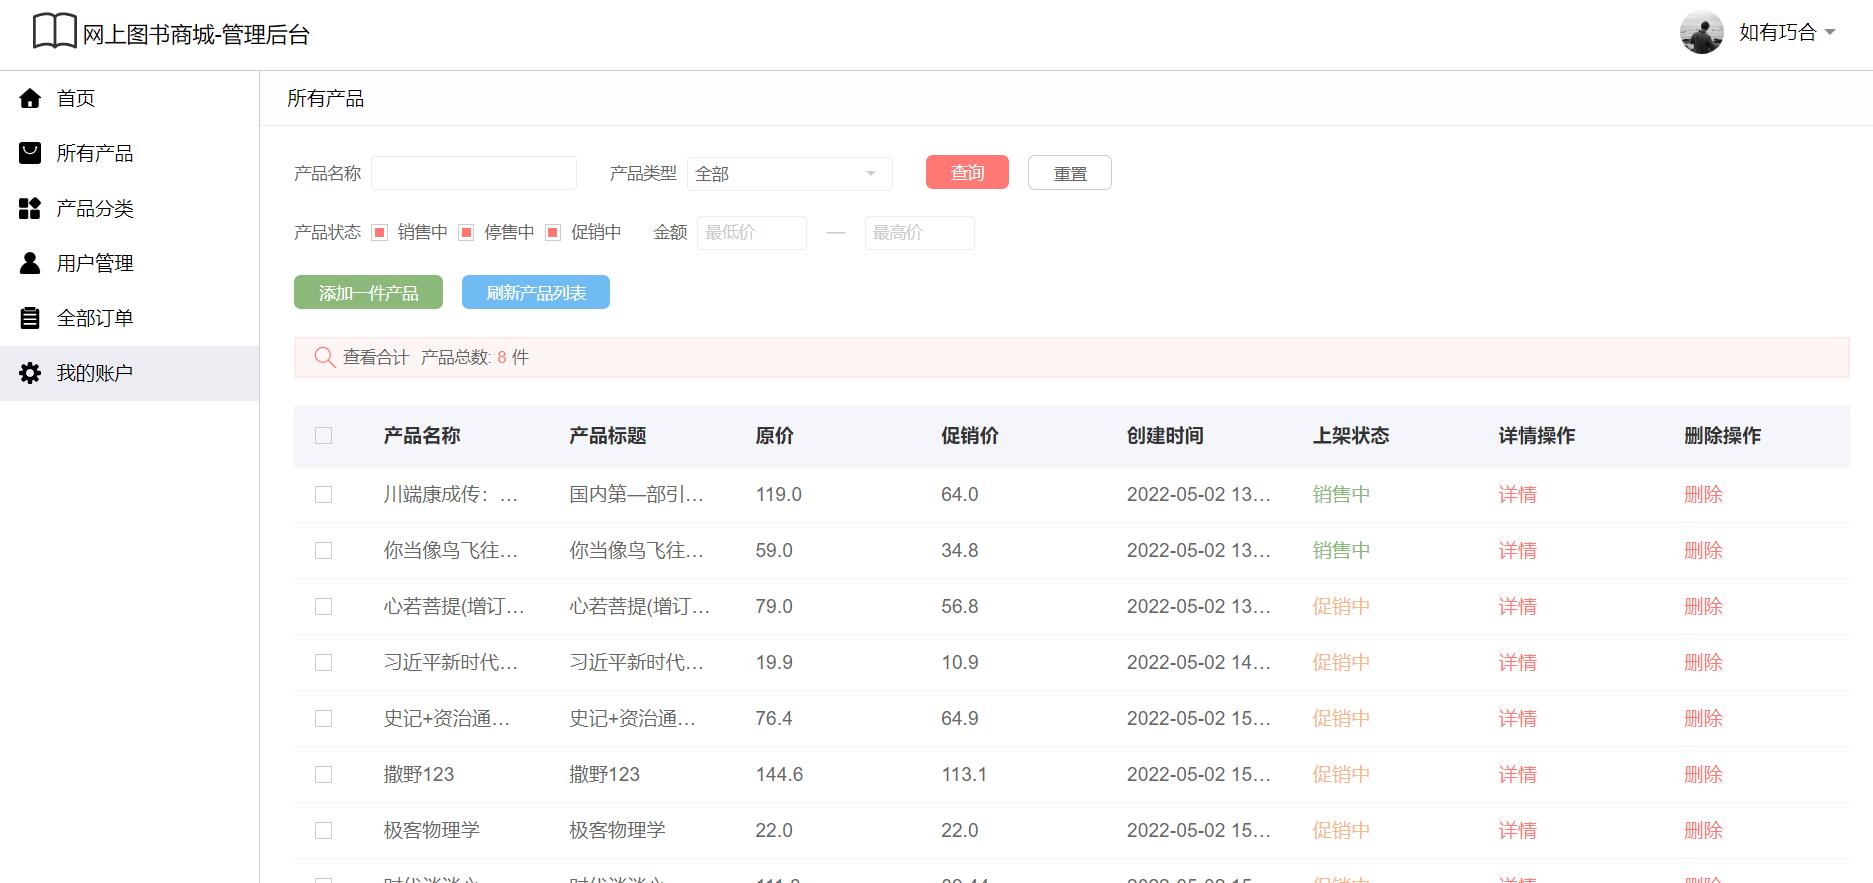Select the checkbox for 你当像鸟飞往 row
Image resolution: width=1873 pixels, height=883 pixels.
(323, 550)
